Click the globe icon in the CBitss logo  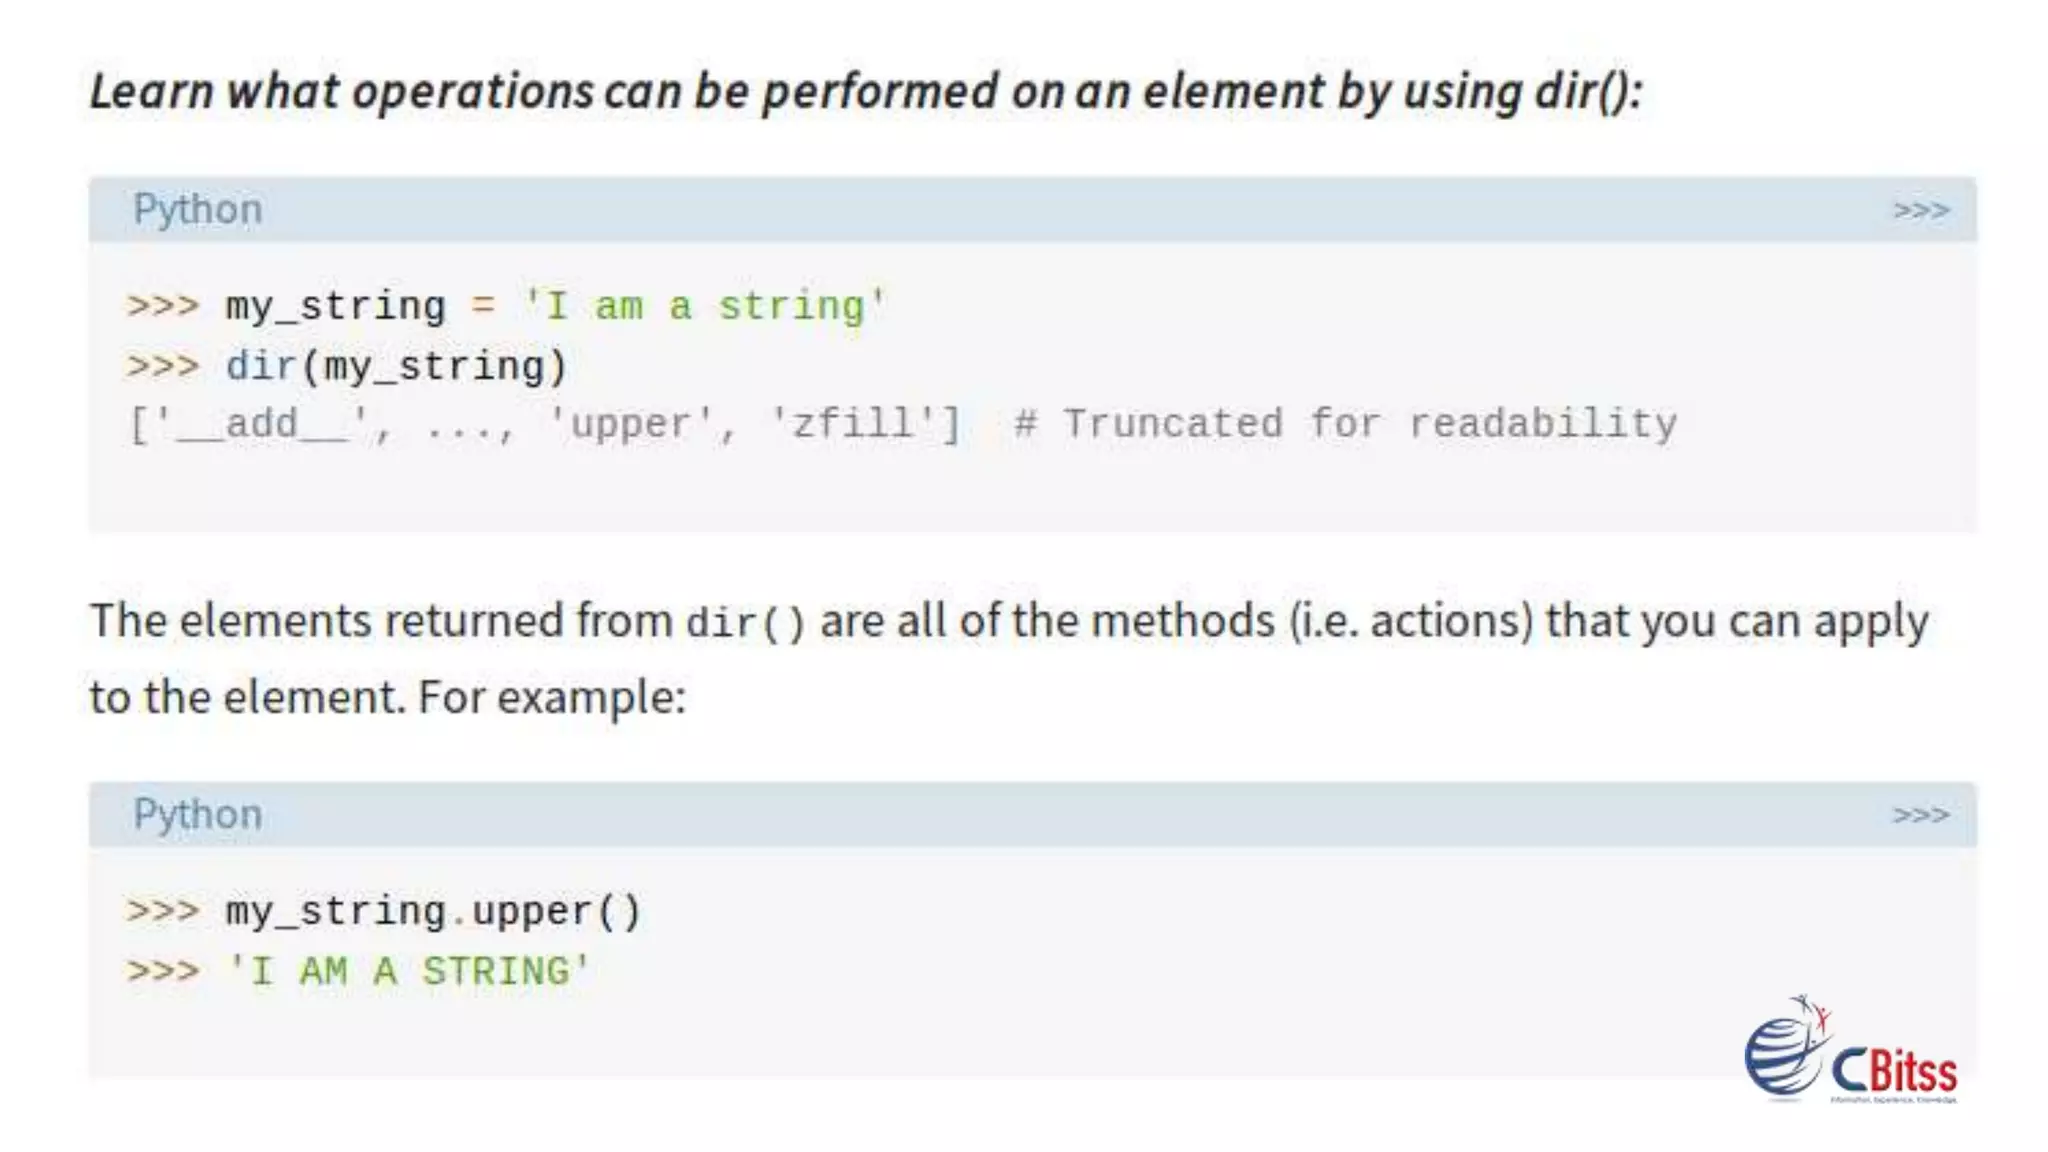pyautogui.click(x=1783, y=1055)
